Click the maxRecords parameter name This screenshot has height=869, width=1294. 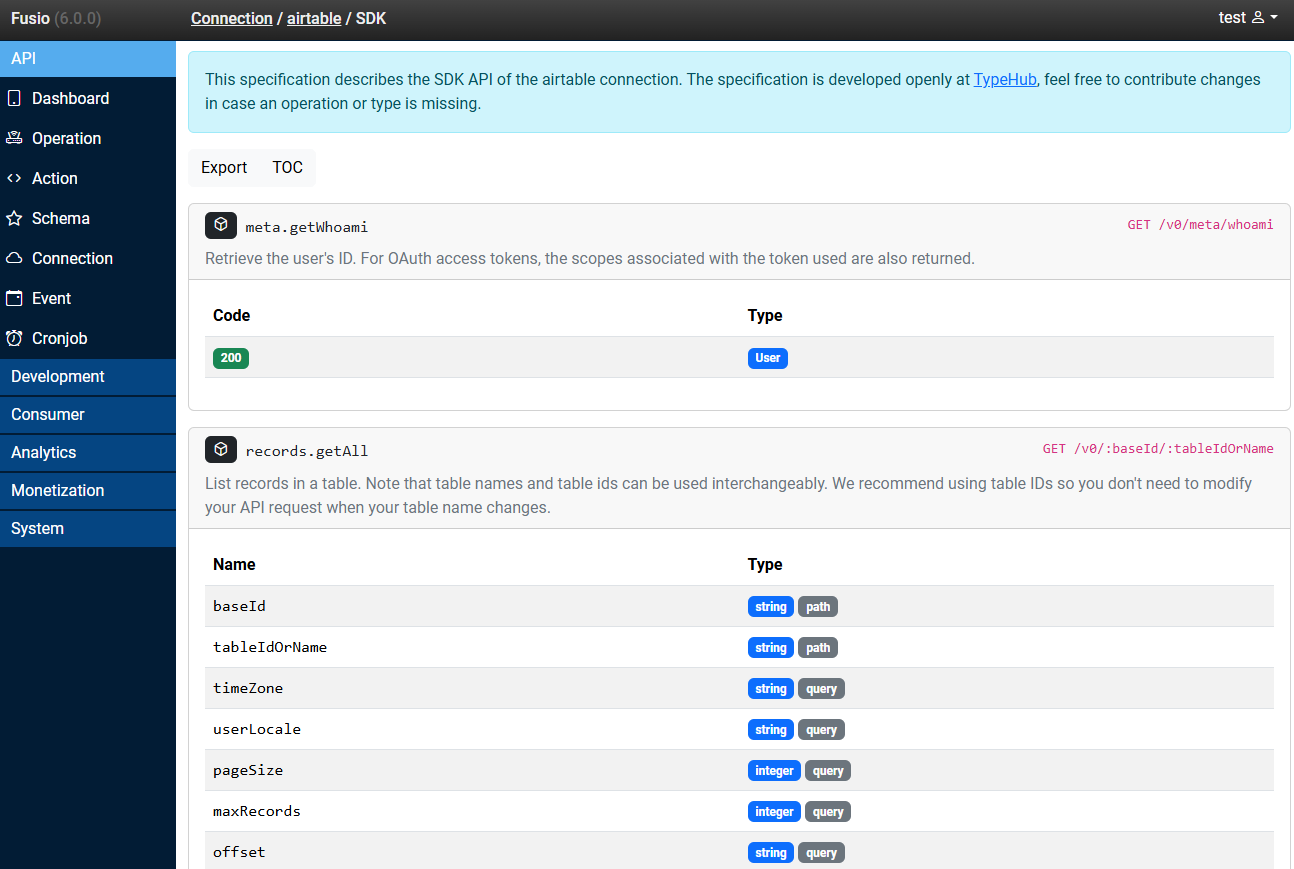(257, 811)
